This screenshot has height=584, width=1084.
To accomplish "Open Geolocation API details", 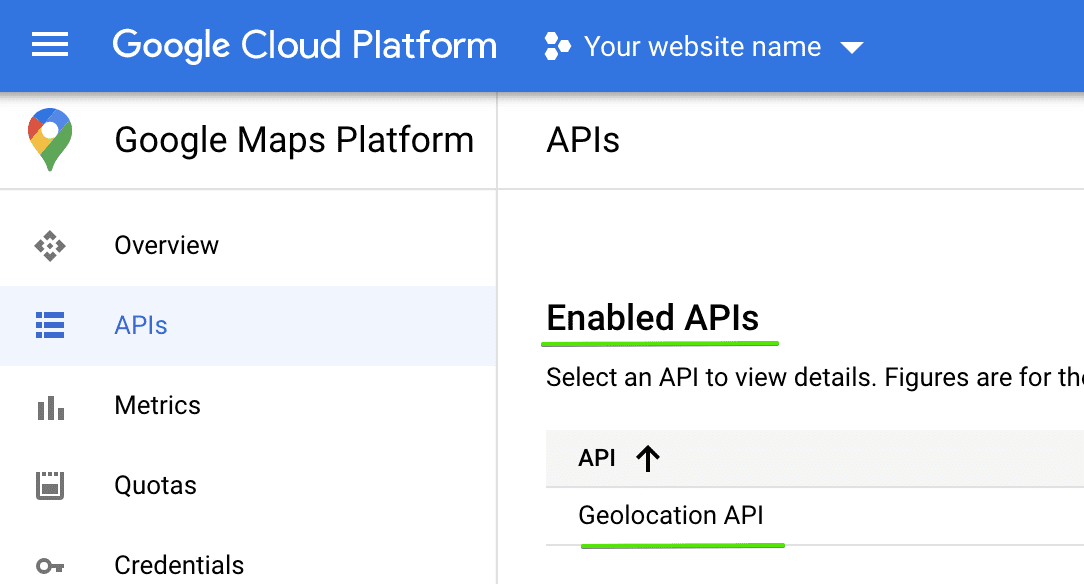I will pos(670,516).
